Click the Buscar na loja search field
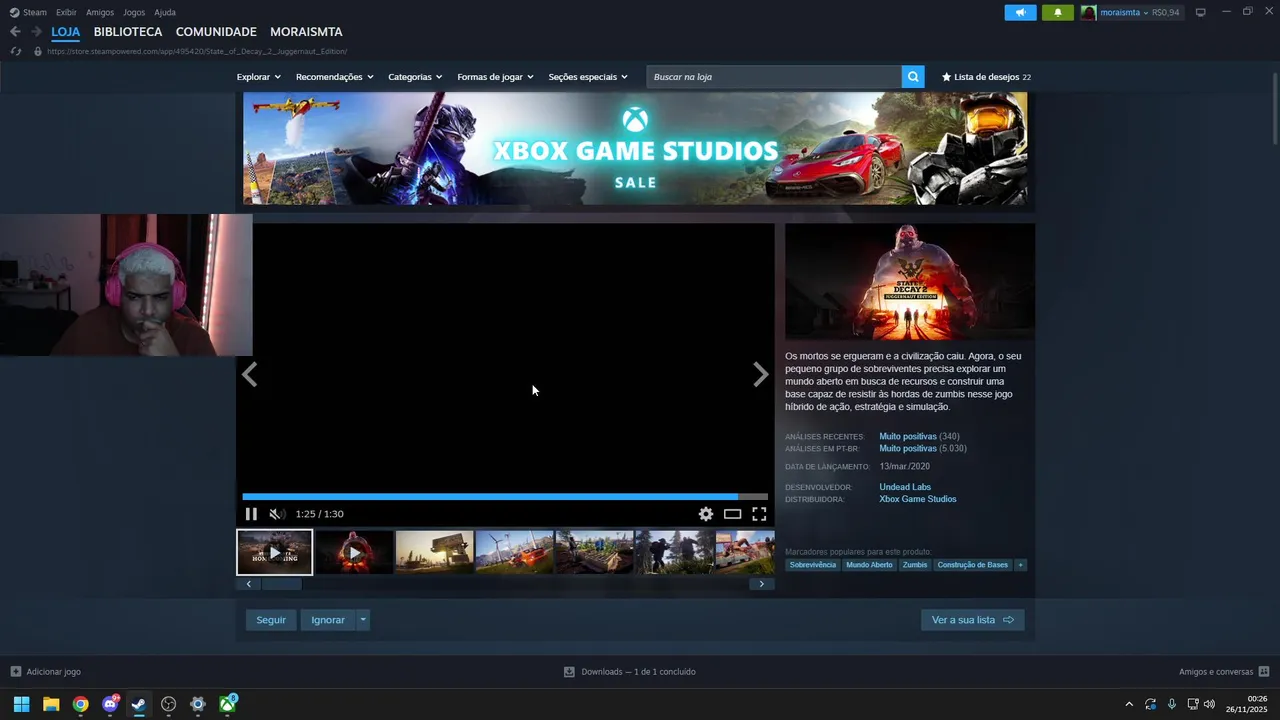 (x=774, y=77)
